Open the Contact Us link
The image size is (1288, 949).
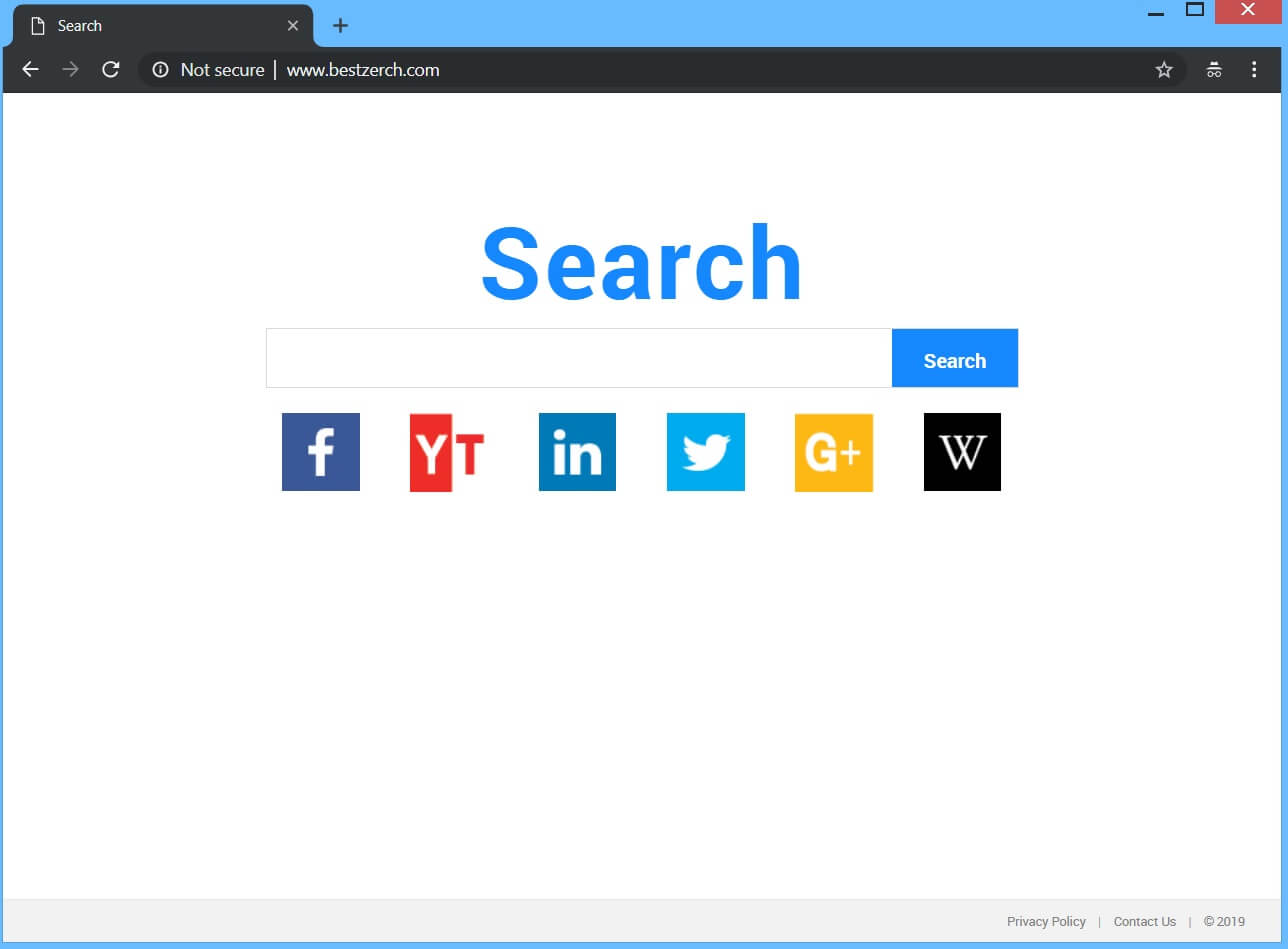tap(1145, 922)
